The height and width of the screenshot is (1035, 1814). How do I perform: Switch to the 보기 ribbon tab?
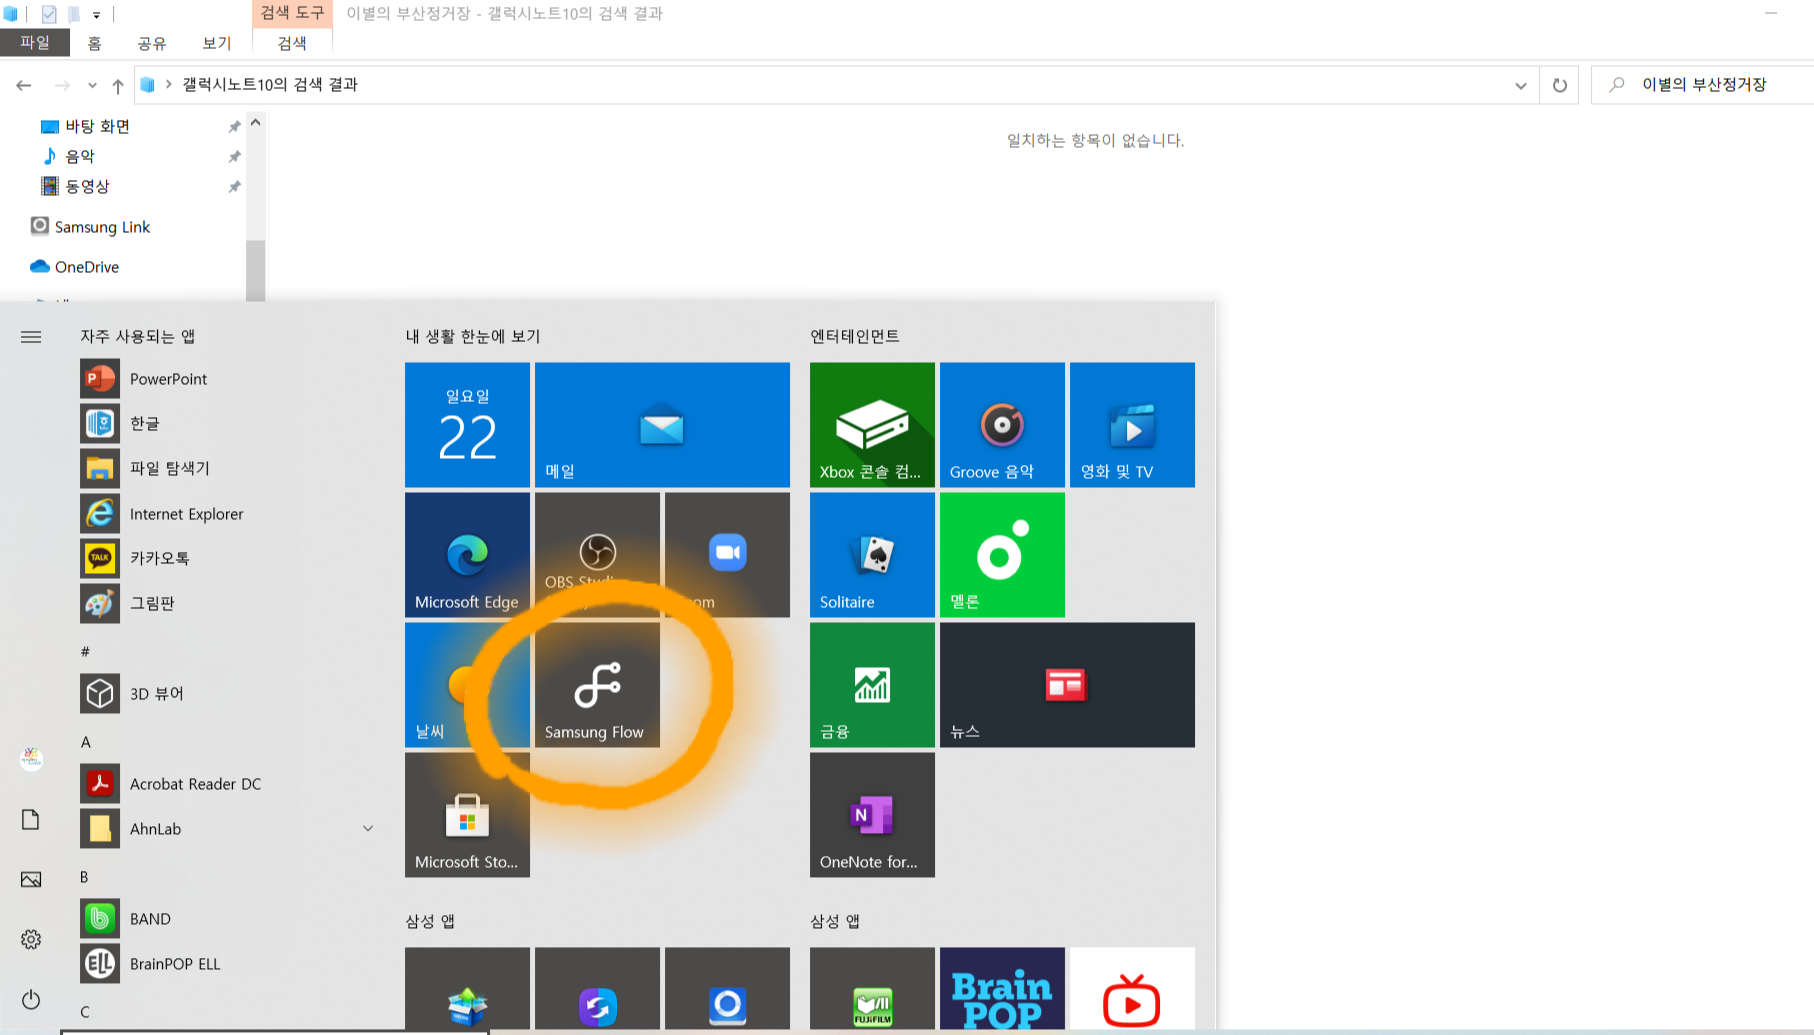217,43
